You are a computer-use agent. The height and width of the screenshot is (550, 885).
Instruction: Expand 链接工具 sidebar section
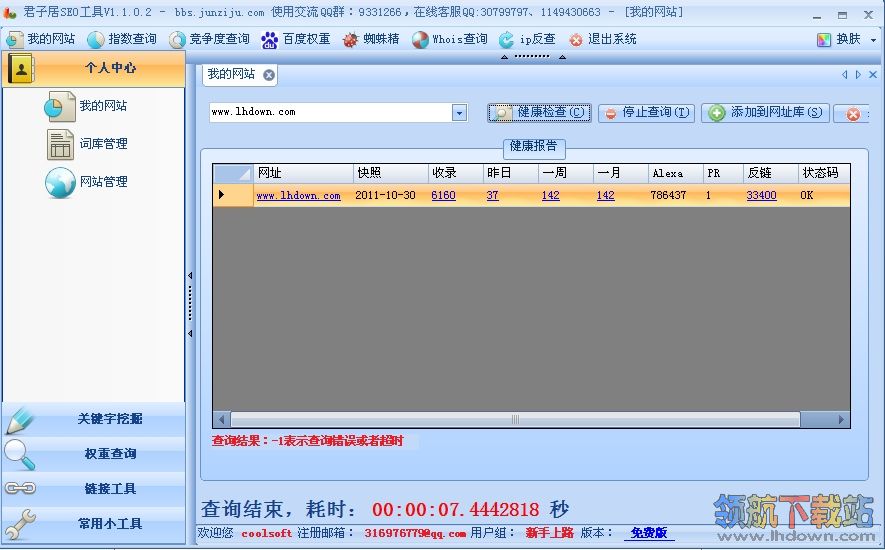(94, 489)
